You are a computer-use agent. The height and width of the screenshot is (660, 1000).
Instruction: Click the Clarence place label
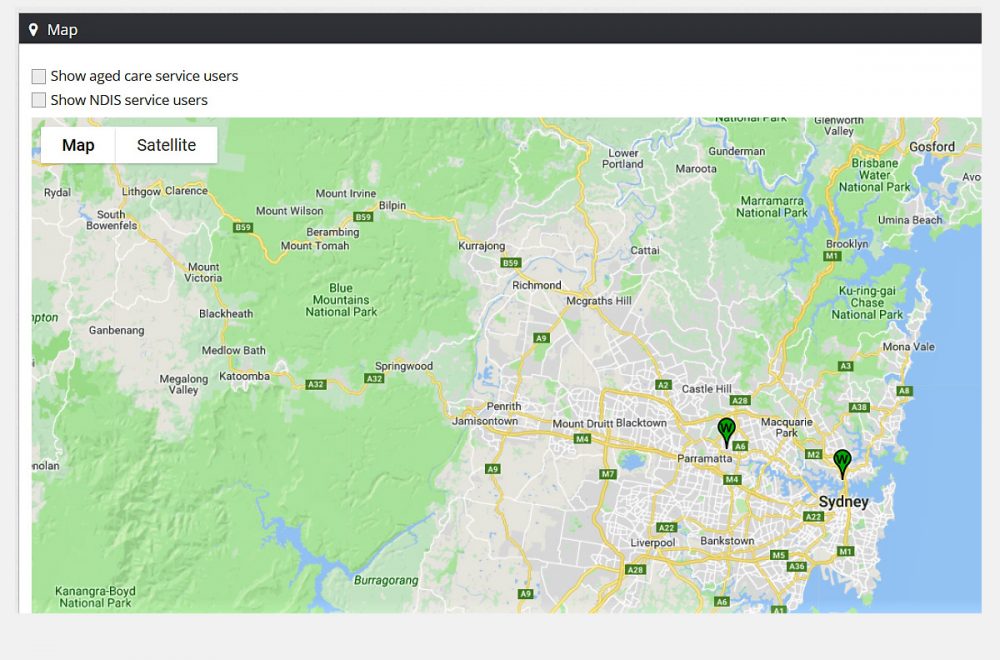(x=186, y=191)
